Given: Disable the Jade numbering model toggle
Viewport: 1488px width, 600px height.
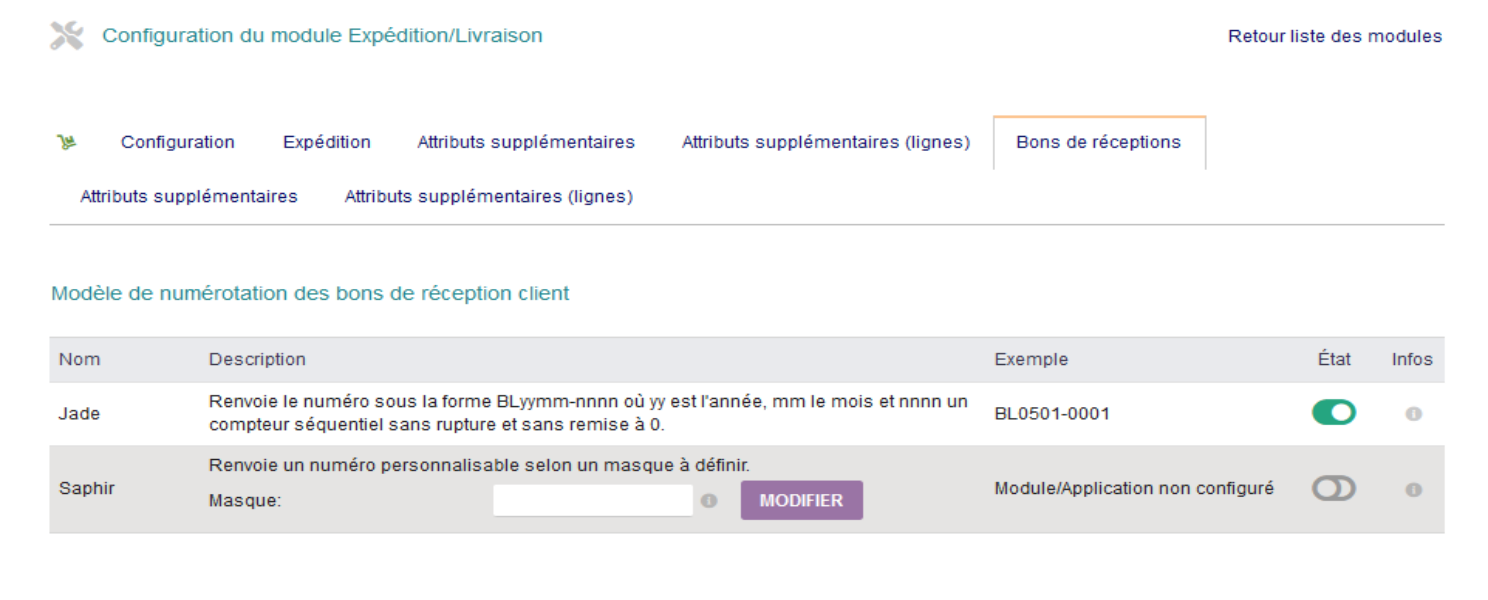Looking at the screenshot, I should pos(1333,412).
